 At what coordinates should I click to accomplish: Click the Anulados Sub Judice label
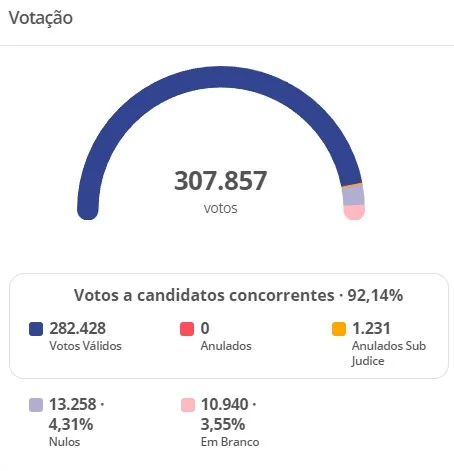point(389,353)
